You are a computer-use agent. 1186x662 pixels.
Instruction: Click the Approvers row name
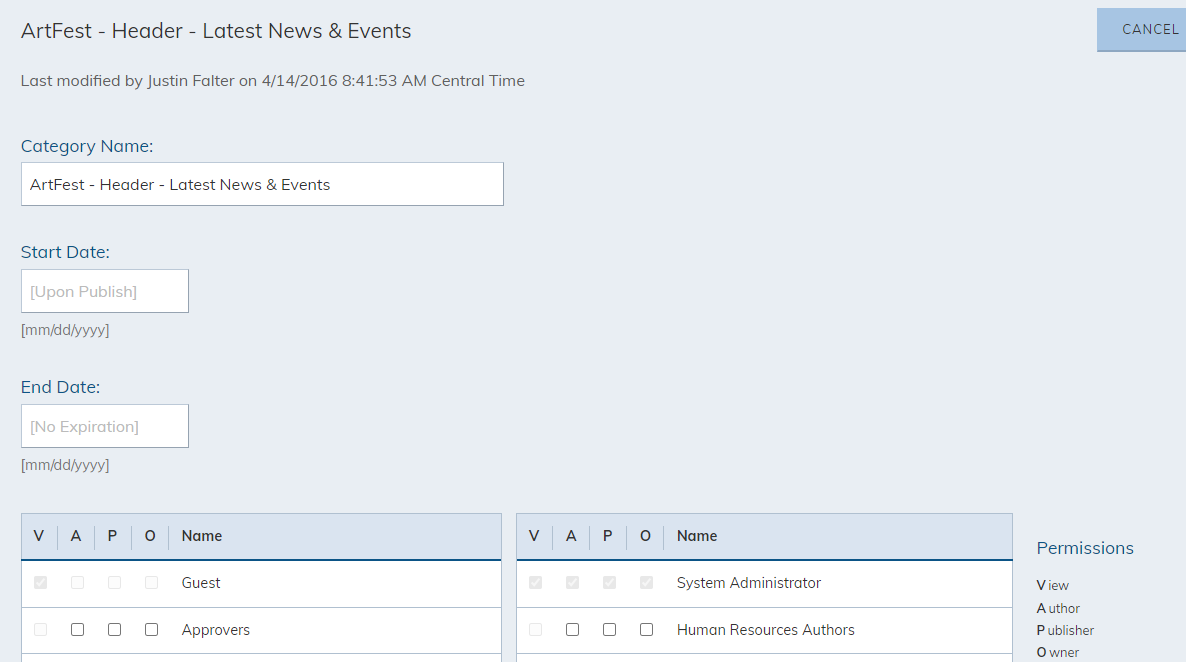(216, 630)
